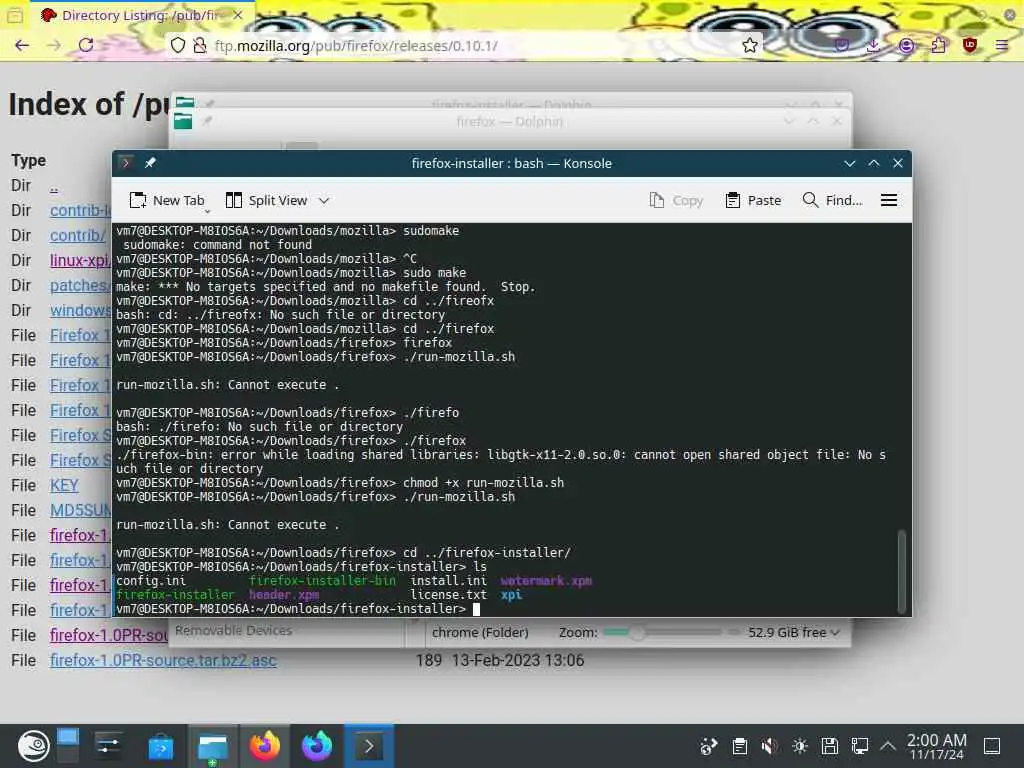Bookmark this page with the star icon
Viewport: 1024px width, 768px height.
coord(750,45)
